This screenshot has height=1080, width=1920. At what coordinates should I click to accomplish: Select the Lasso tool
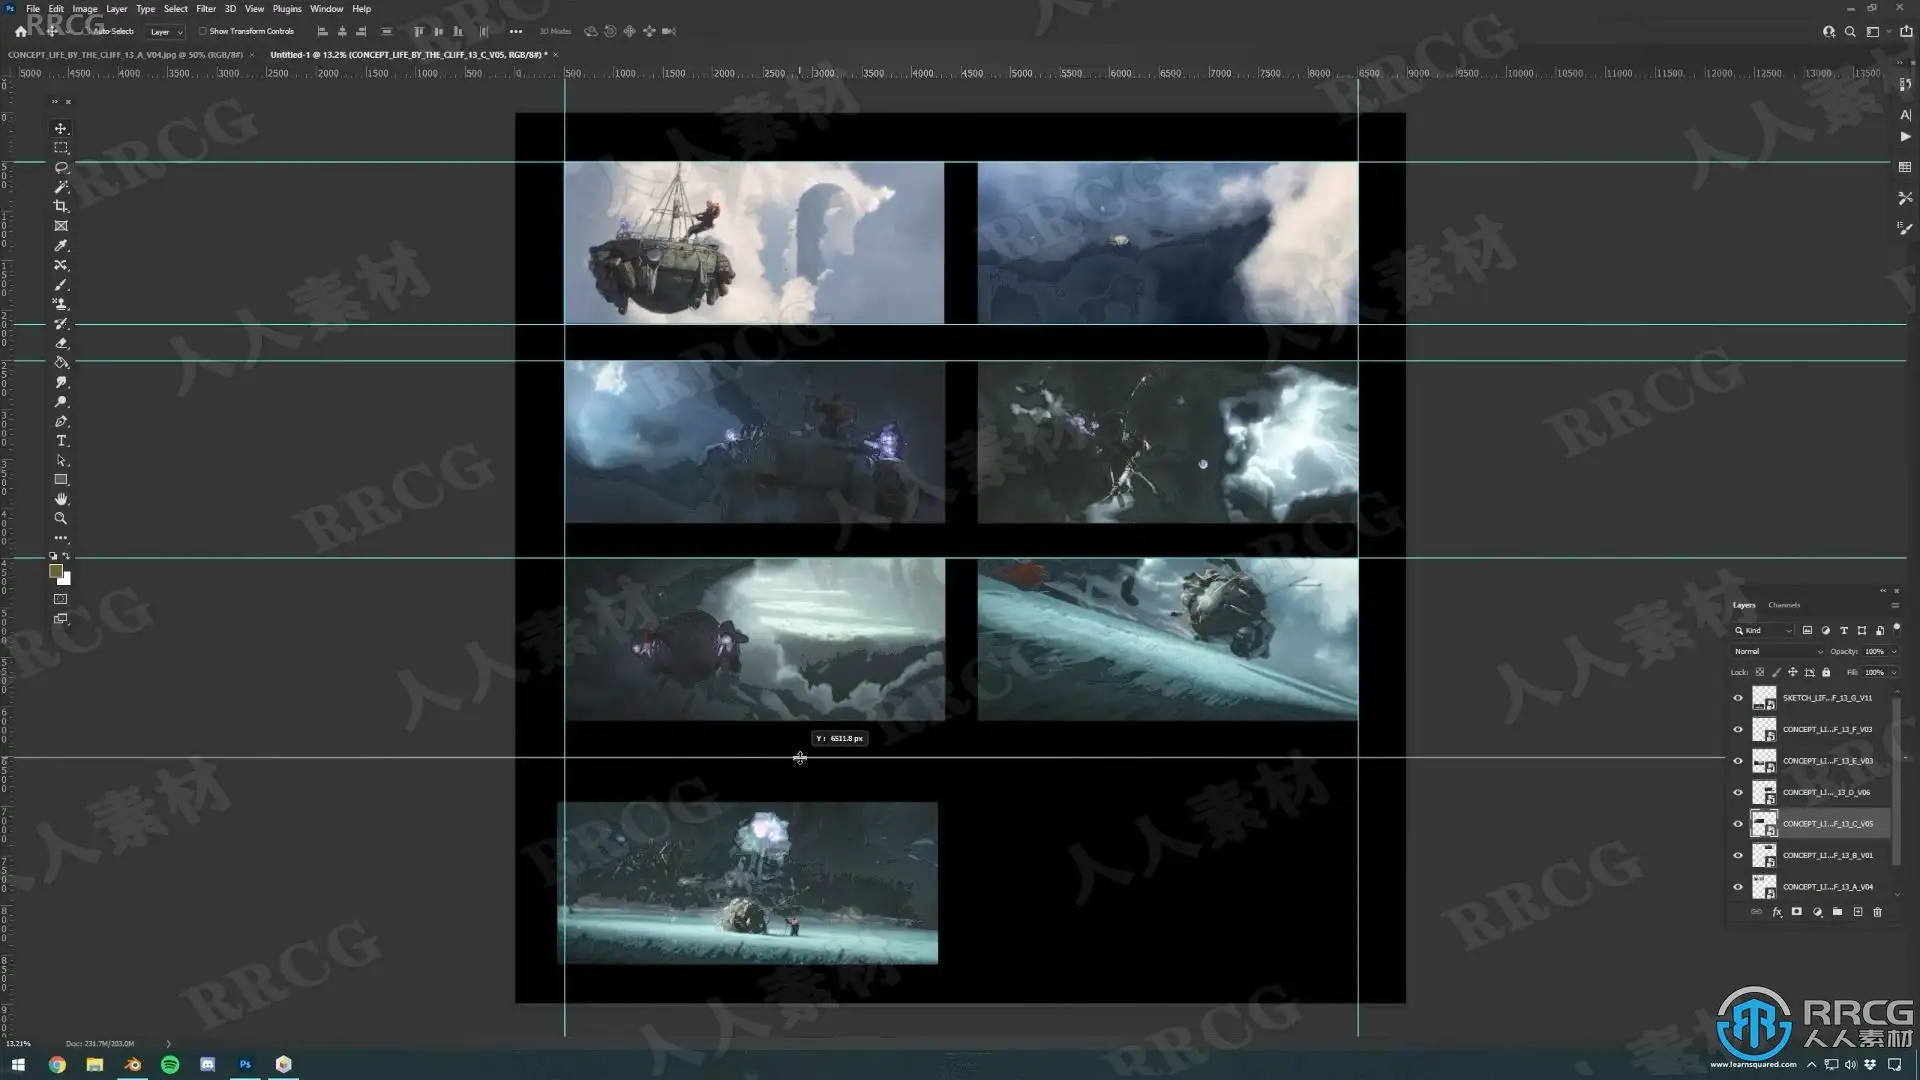tap(61, 167)
